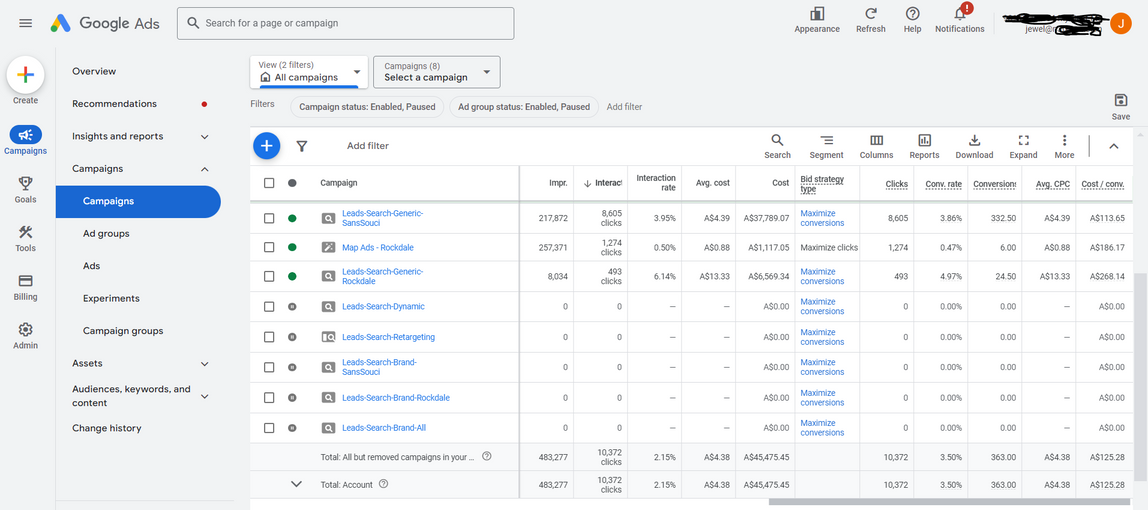Open the Goals trophy icon
This screenshot has height=510, width=1148.
26,183
